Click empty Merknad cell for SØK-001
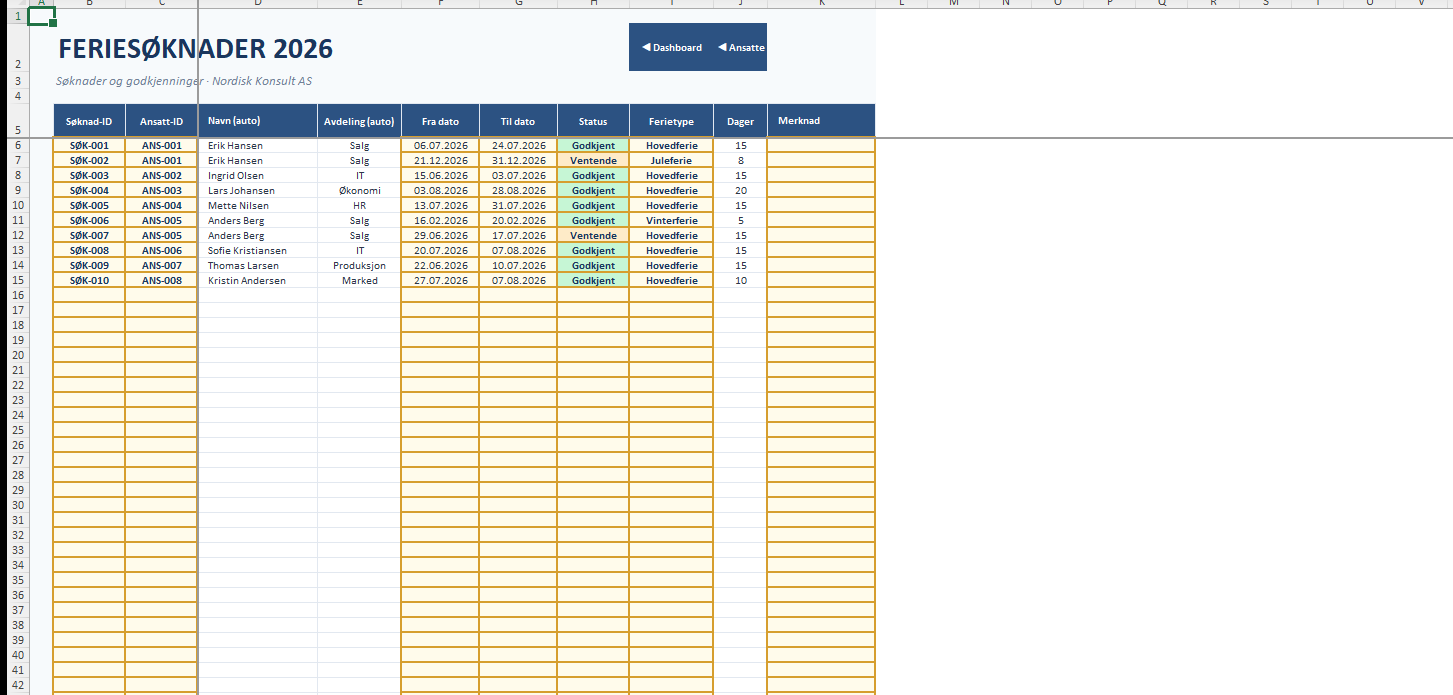1453x695 pixels. point(820,146)
